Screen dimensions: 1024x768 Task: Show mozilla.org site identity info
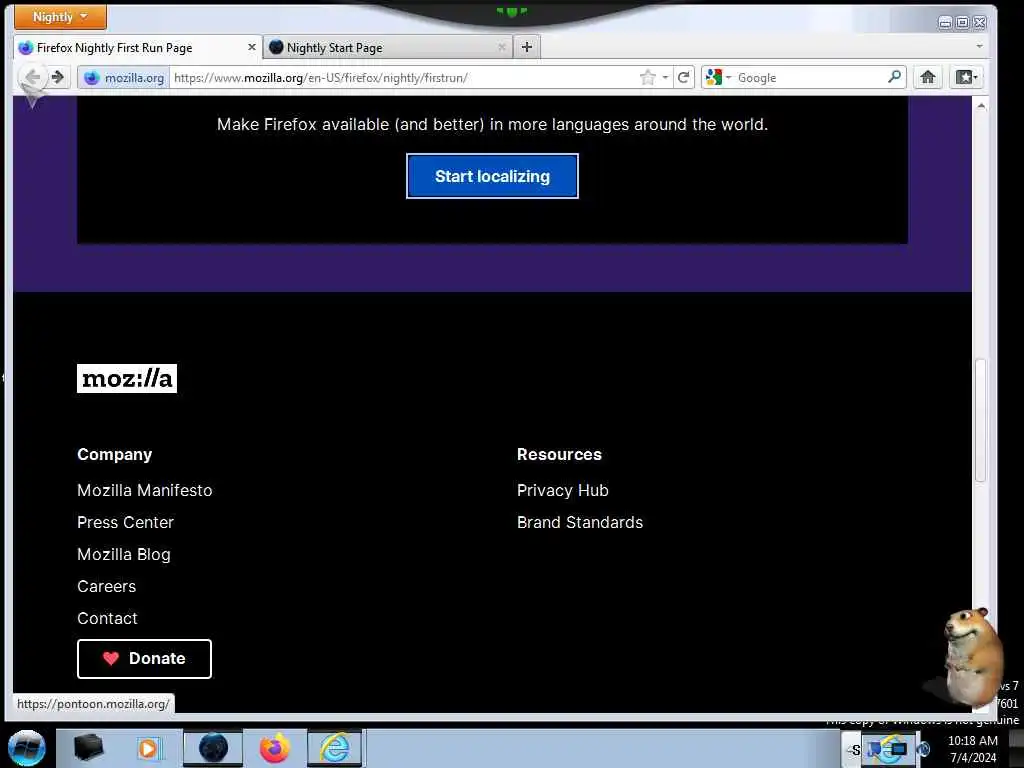[x=124, y=78]
